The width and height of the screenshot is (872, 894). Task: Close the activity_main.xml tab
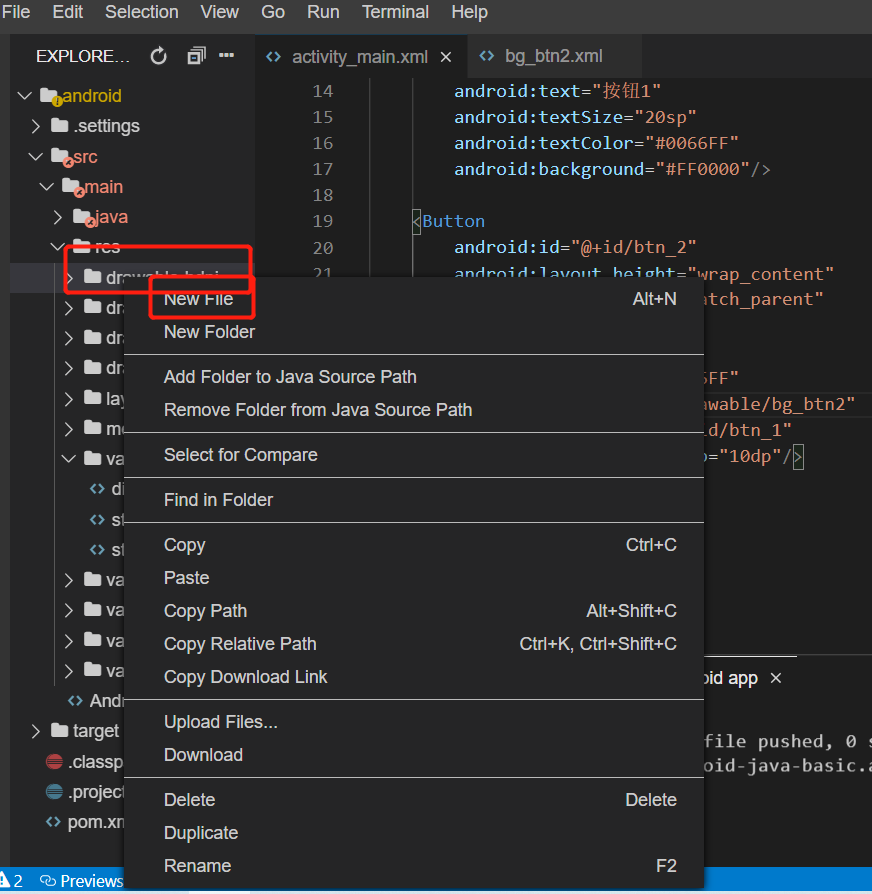(446, 57)
